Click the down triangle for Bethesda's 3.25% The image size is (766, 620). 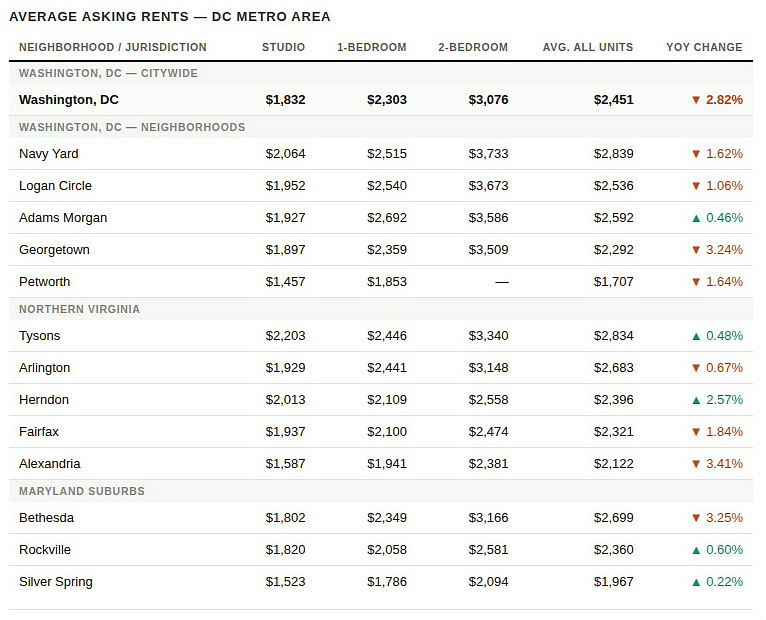coord(696,518)
